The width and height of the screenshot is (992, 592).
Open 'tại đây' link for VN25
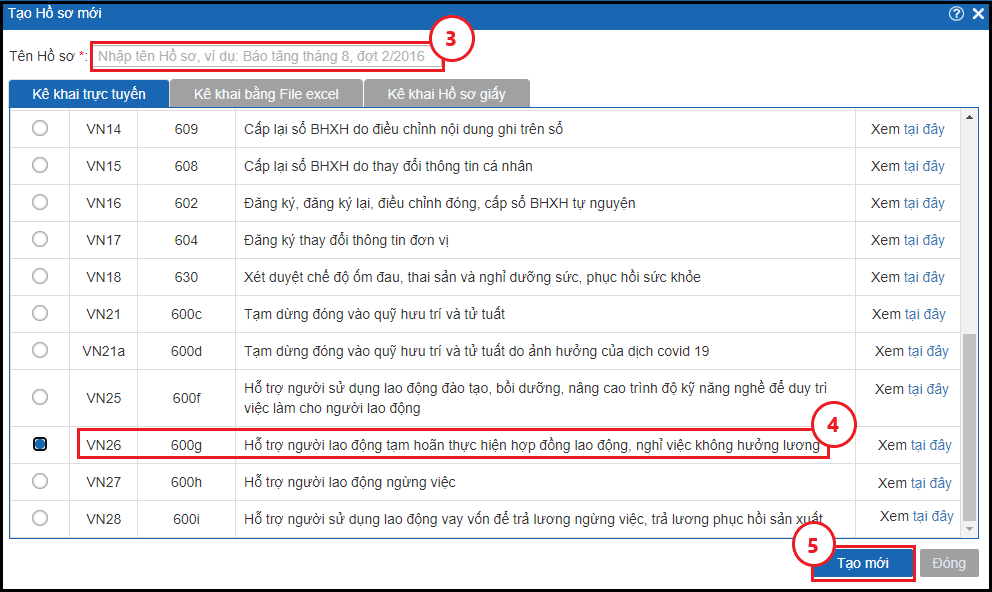[928, 389]
